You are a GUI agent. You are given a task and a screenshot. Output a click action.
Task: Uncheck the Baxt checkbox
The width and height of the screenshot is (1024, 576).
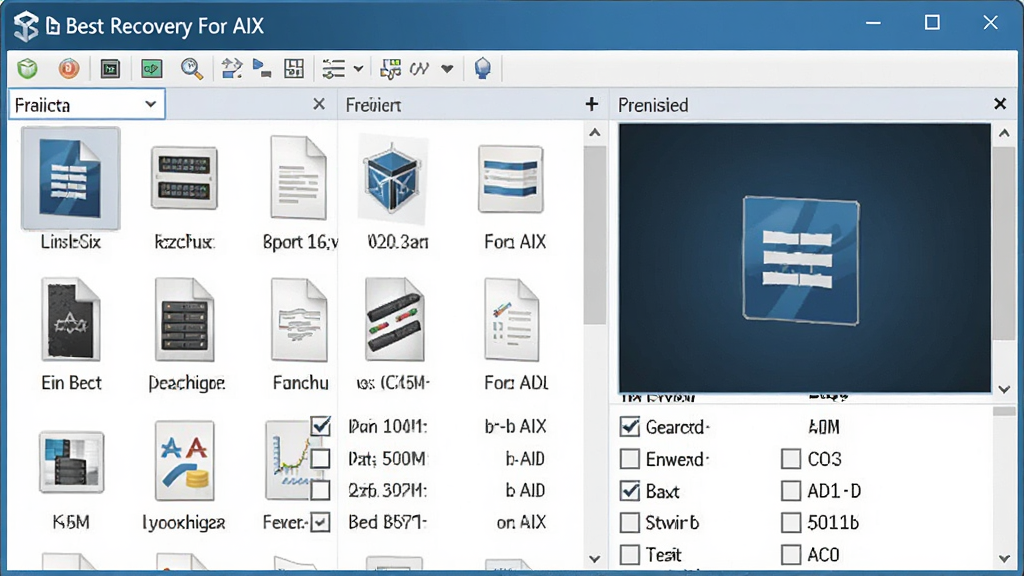tap(630, 490)
